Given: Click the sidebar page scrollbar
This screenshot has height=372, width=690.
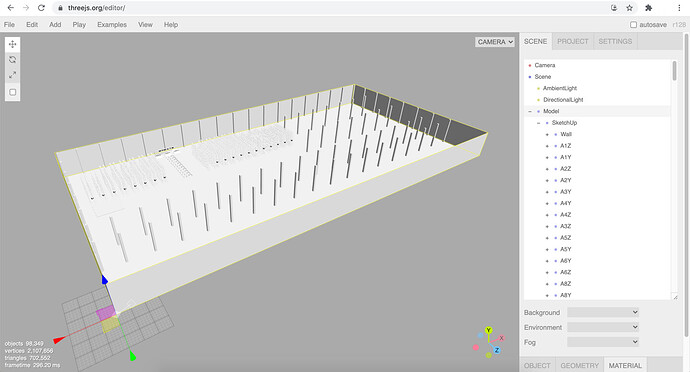Looking at the screenshot, I should click(686, 185).
